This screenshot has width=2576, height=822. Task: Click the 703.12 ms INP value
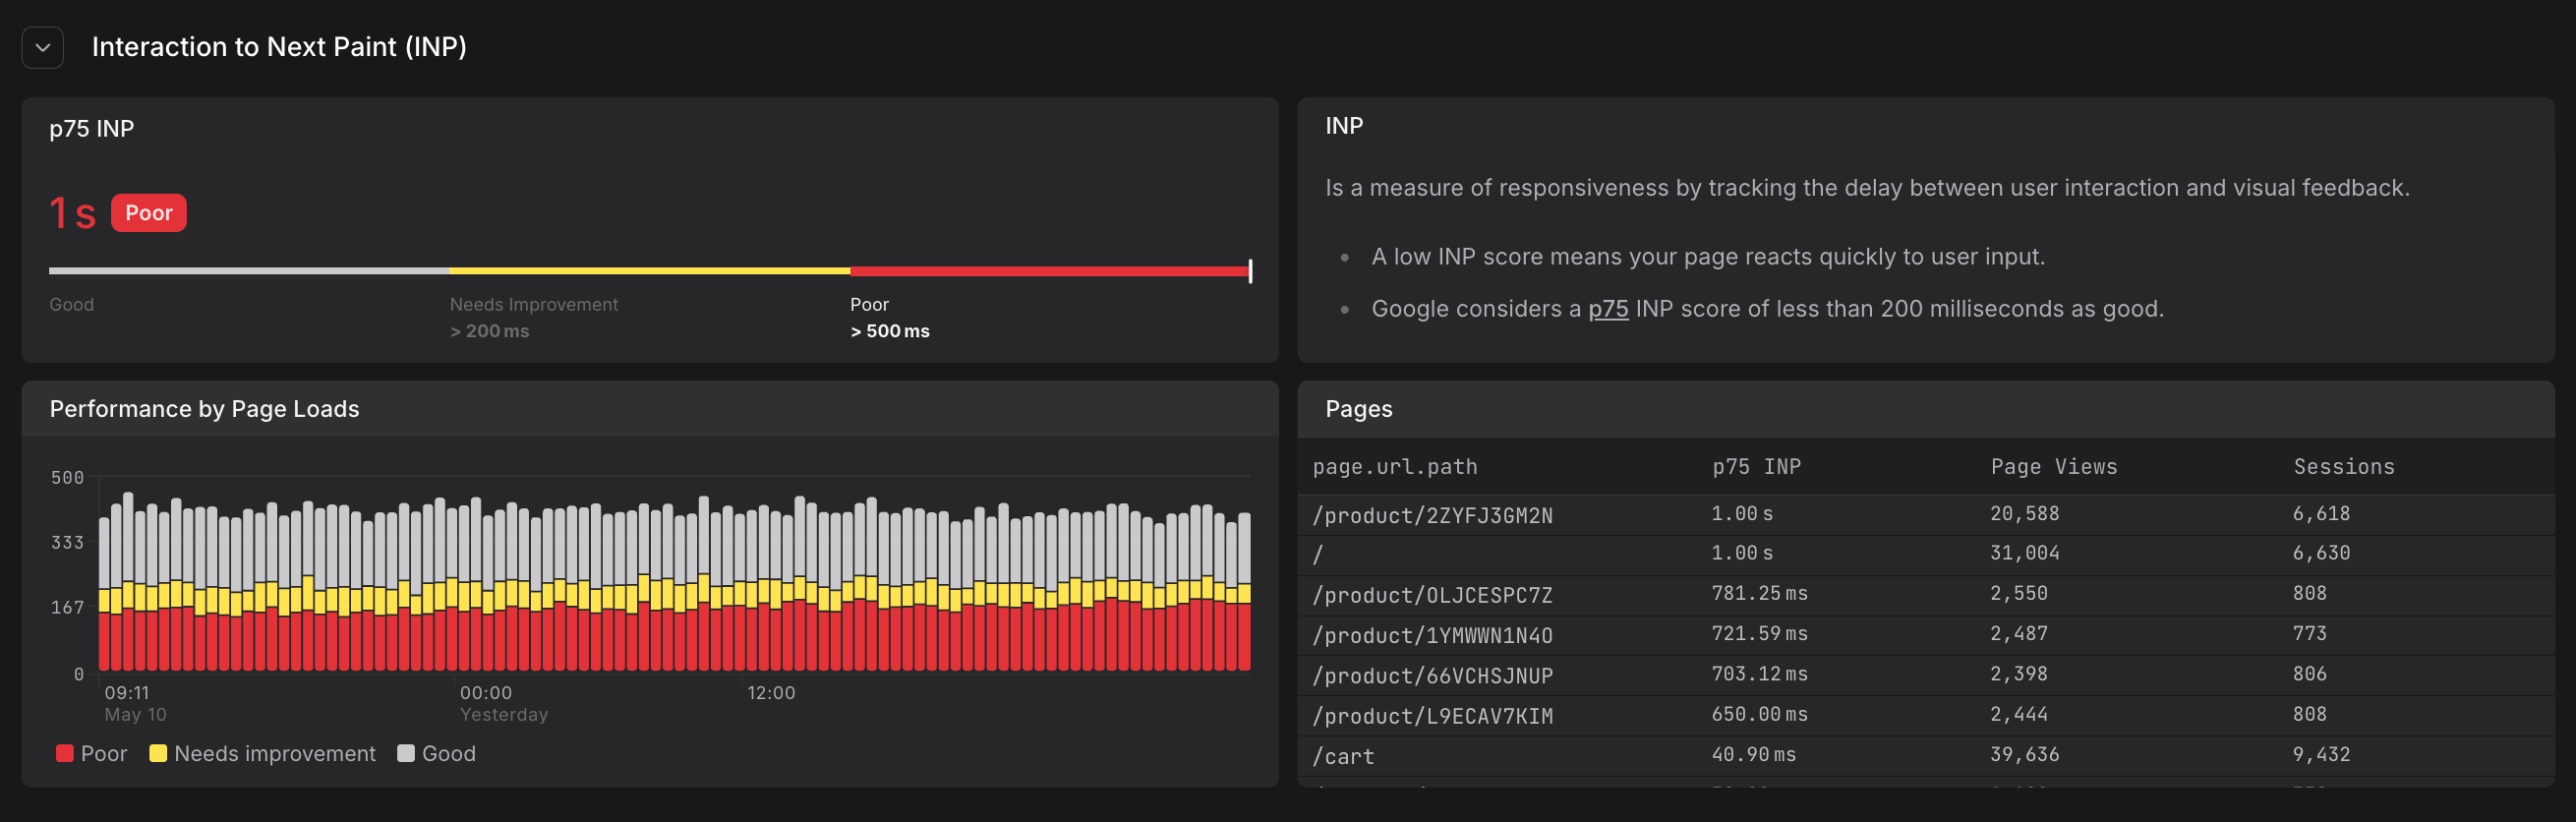click(1760, 674)
